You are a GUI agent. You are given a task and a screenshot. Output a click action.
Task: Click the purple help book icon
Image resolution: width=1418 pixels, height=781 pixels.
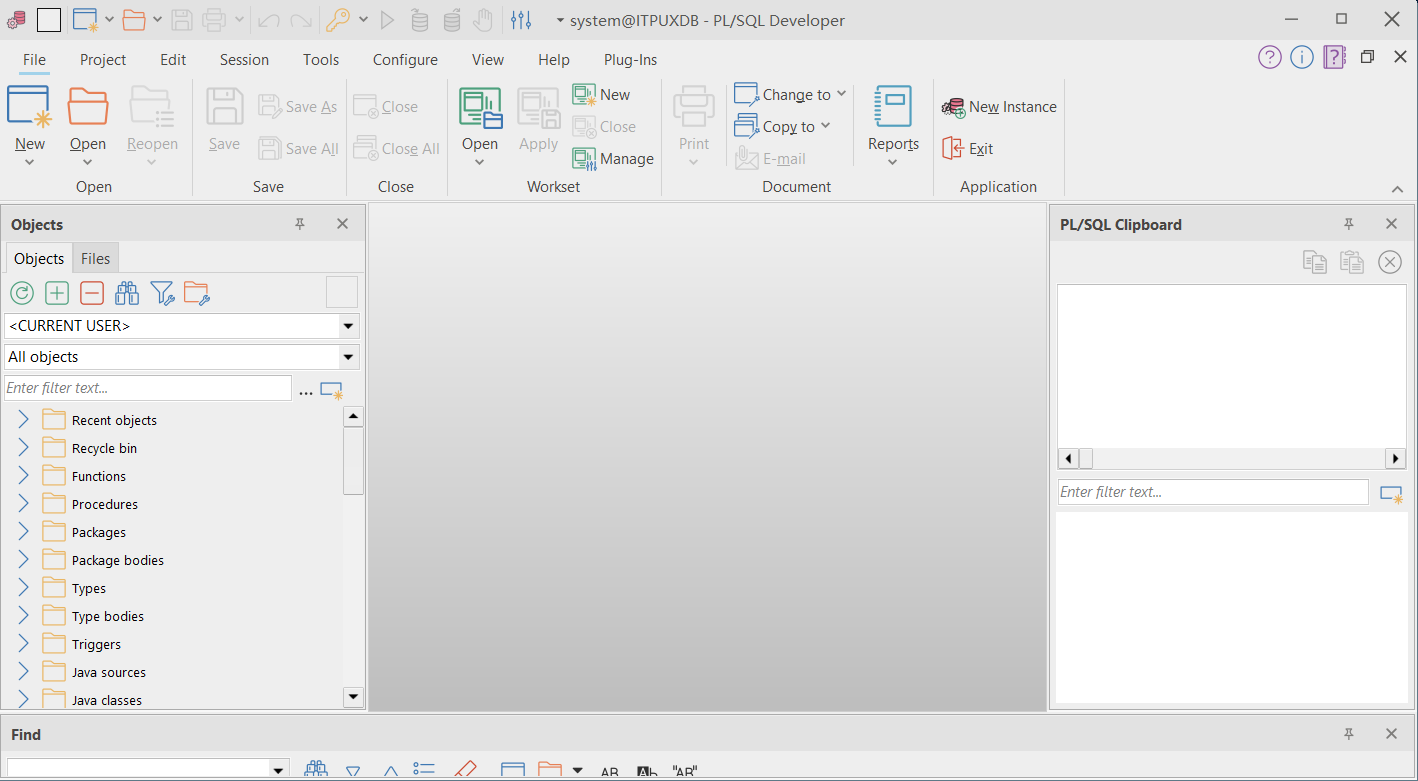pos(1334,57)
